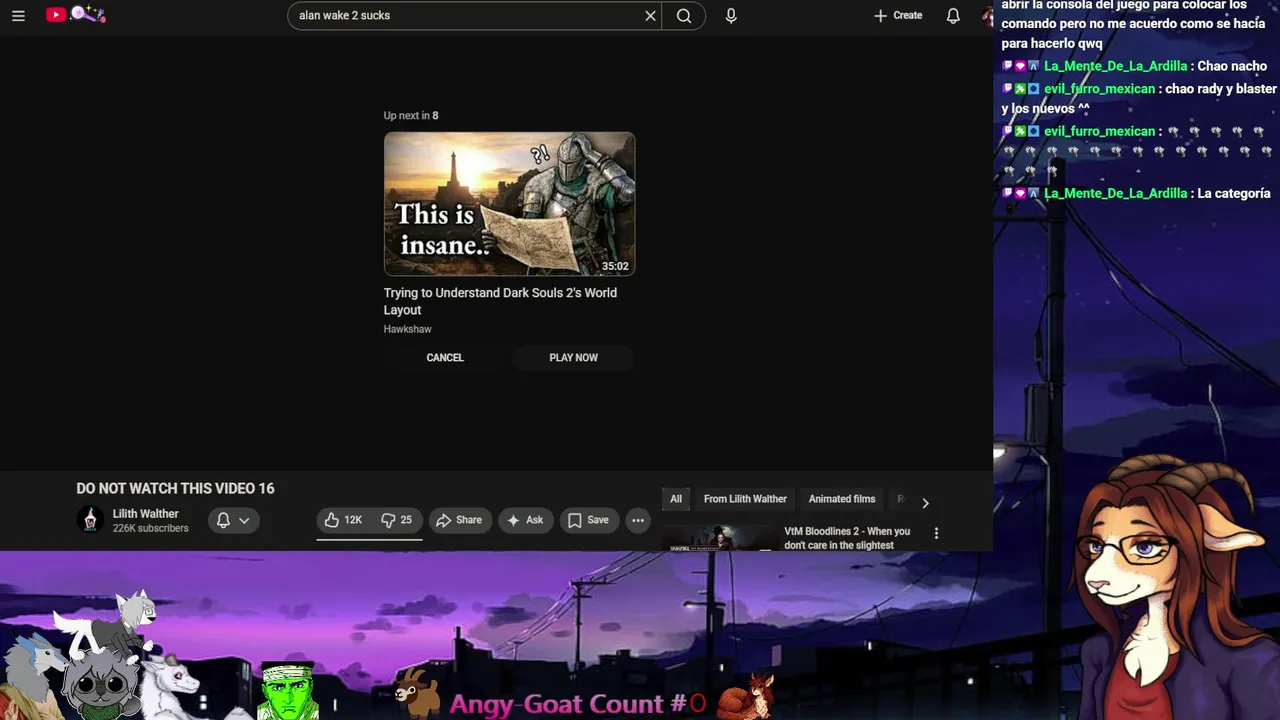This screenshot has width=1280, height=720.
Task: Play the next video now
Action: 573,358
